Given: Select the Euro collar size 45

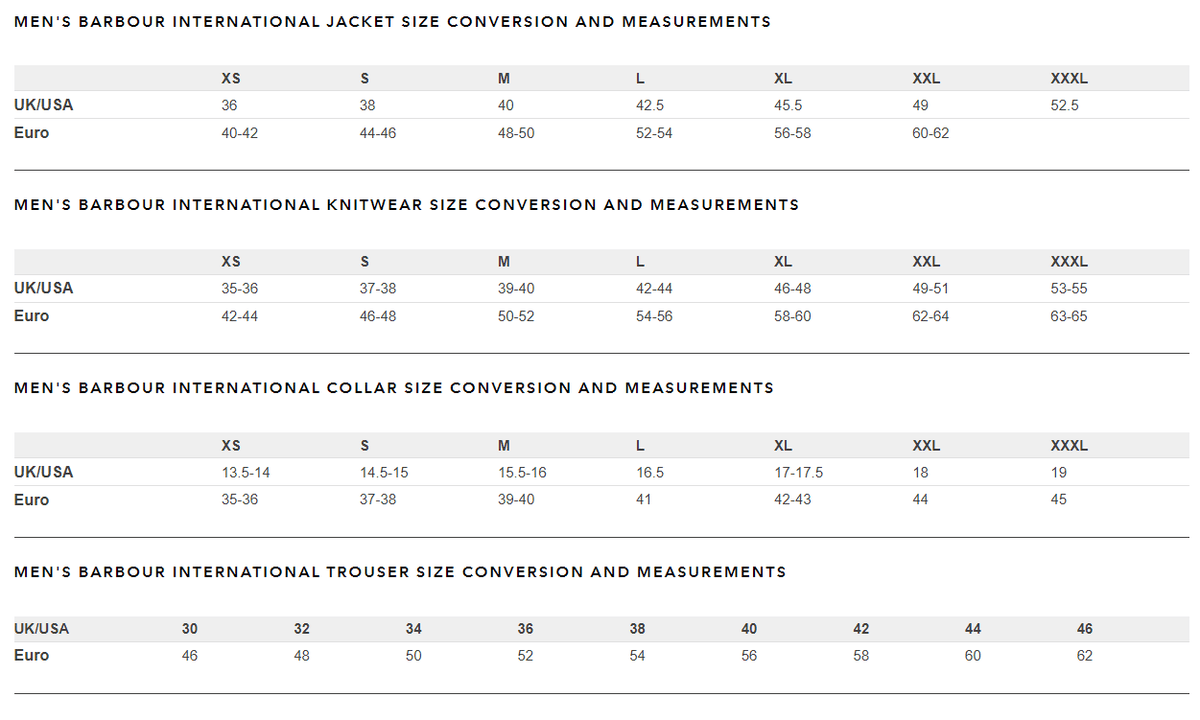Looking at the screenshot, I should pos(1058,499).
